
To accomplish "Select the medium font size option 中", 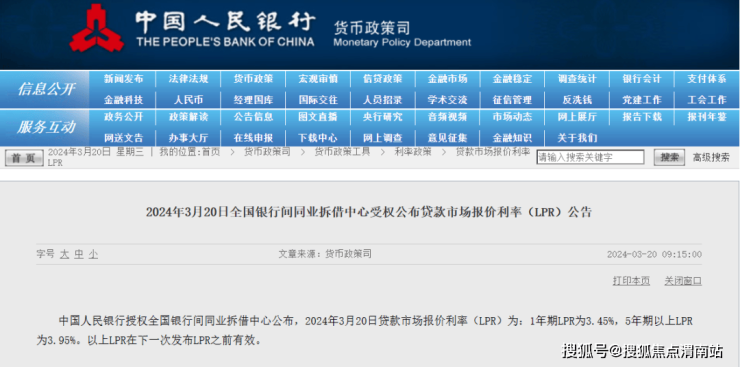I will [79, 254].
